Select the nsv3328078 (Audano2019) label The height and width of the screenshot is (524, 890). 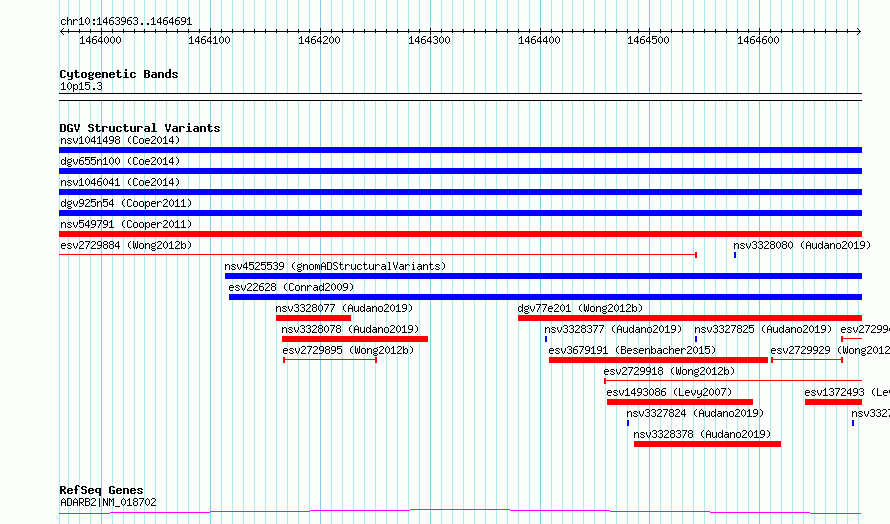coord(350,329)
